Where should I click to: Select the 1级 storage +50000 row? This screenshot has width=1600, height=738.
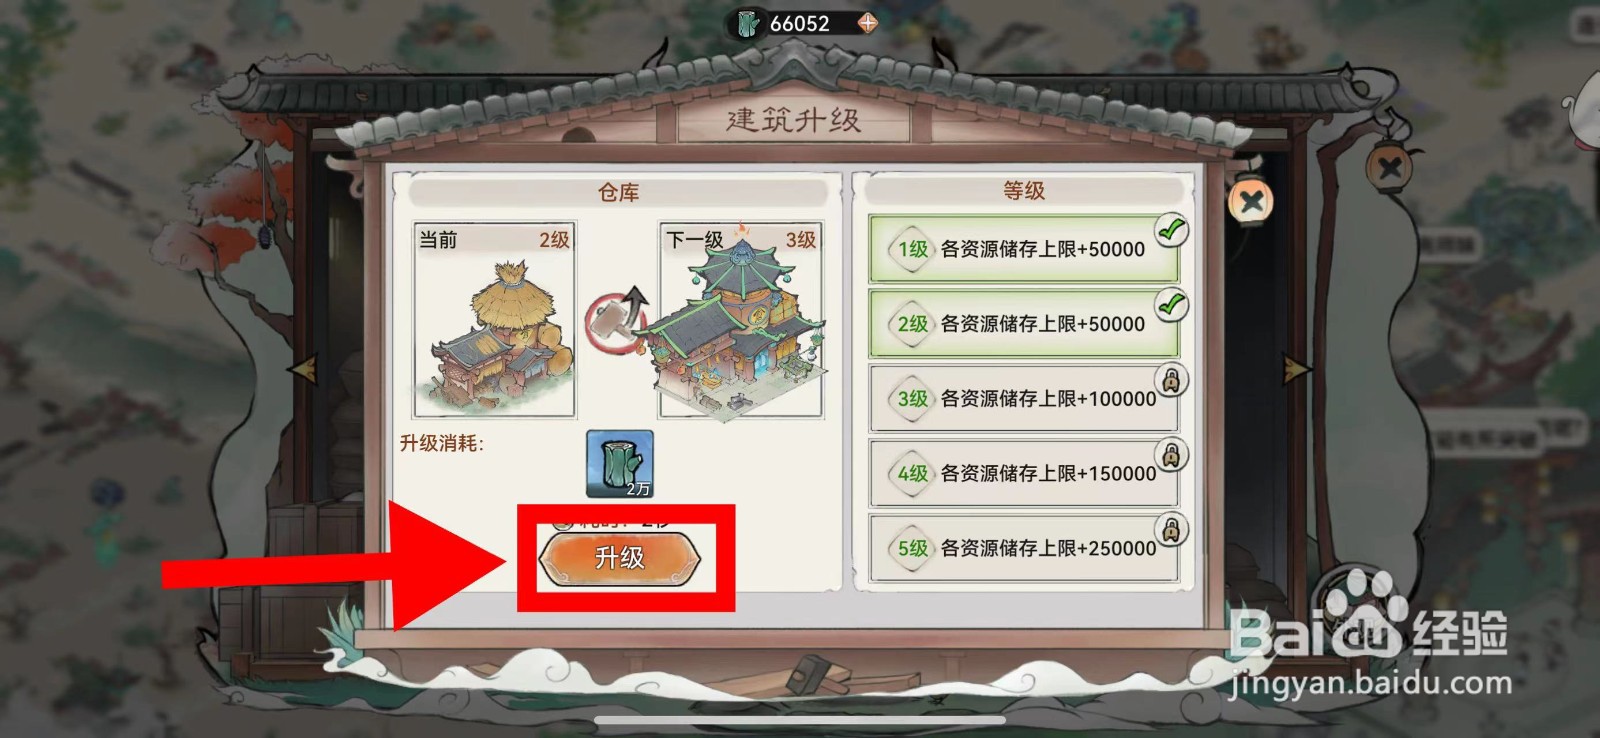1024,249
